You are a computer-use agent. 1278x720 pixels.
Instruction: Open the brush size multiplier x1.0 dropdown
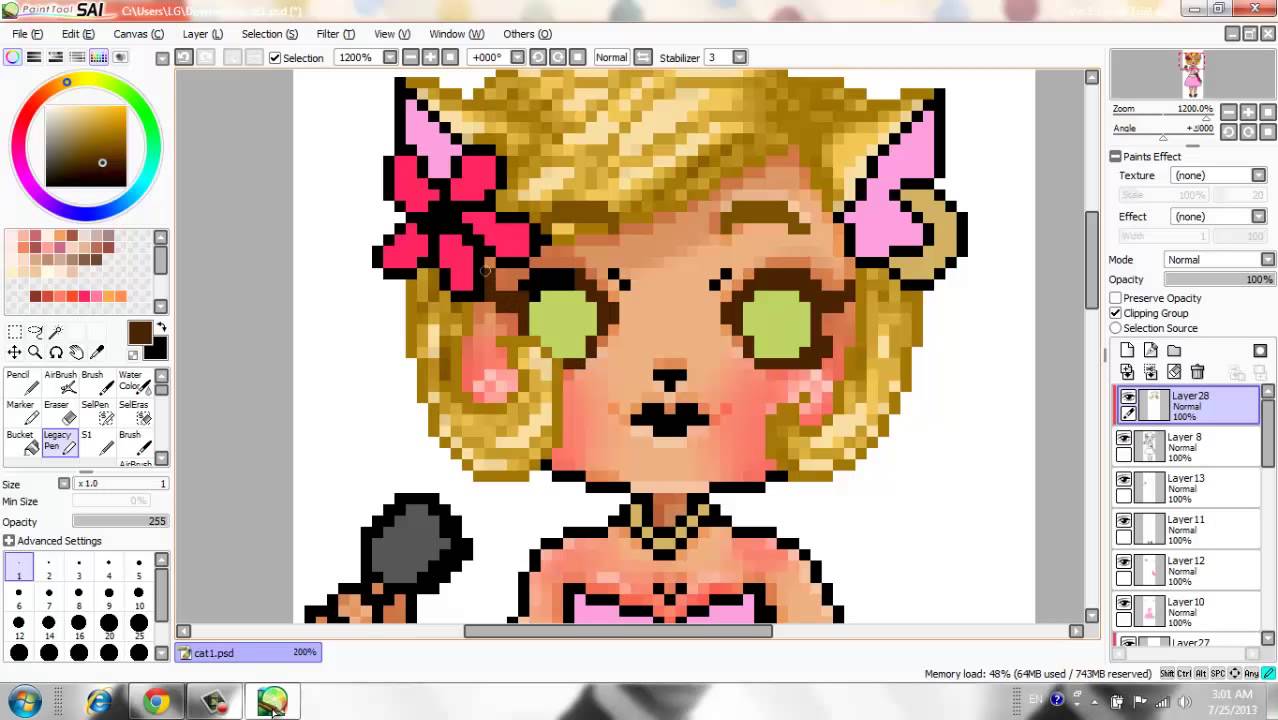pos(64,484)
